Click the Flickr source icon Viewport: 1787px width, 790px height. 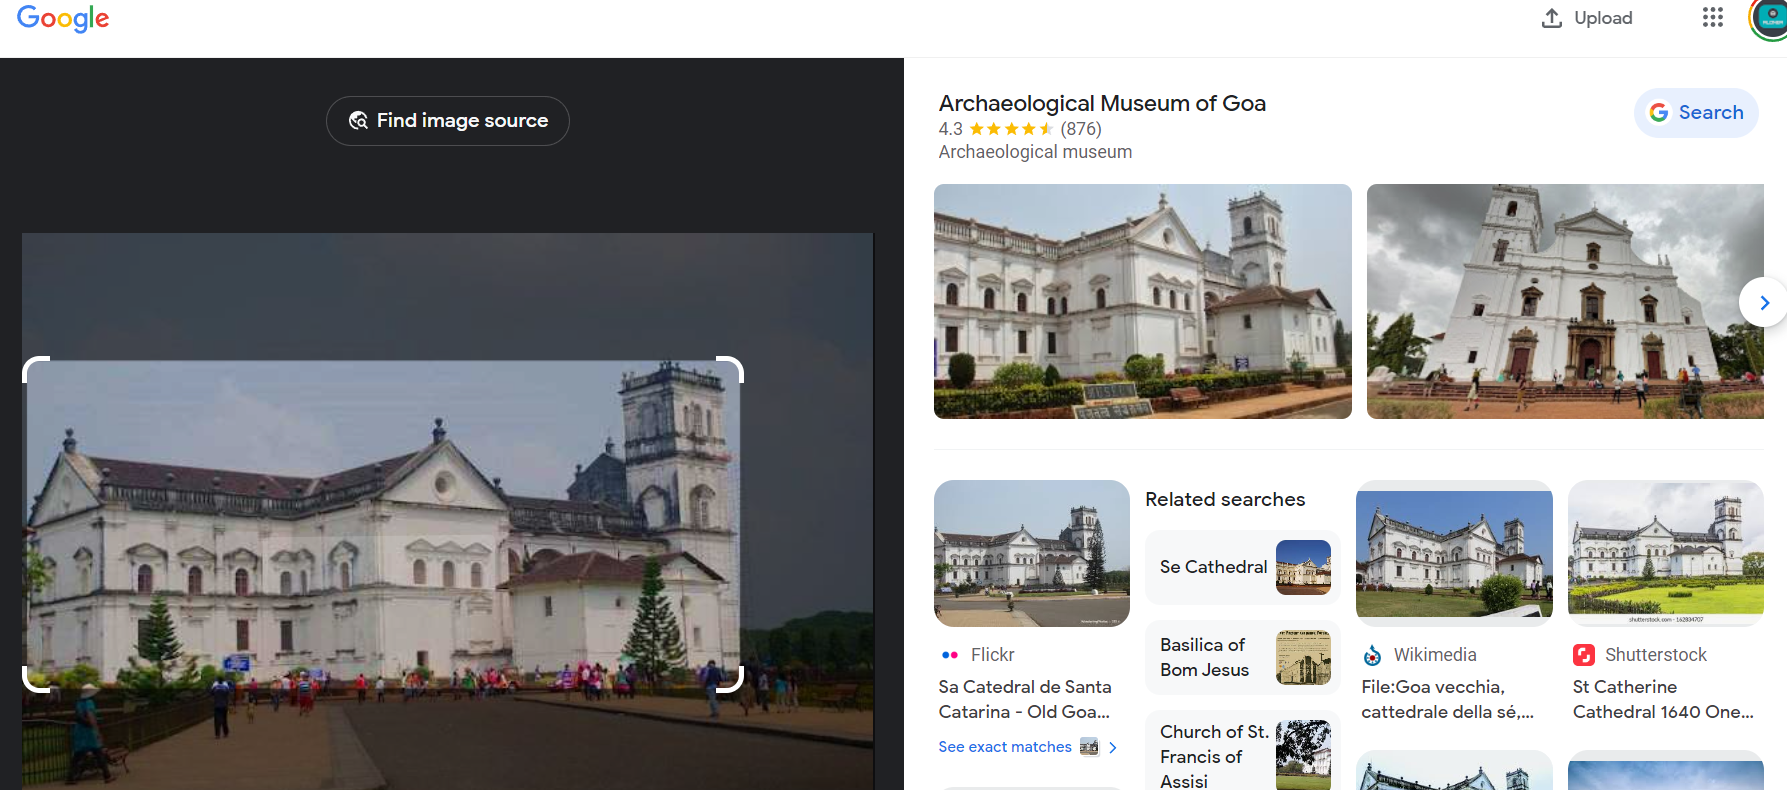tap(950, 655)
